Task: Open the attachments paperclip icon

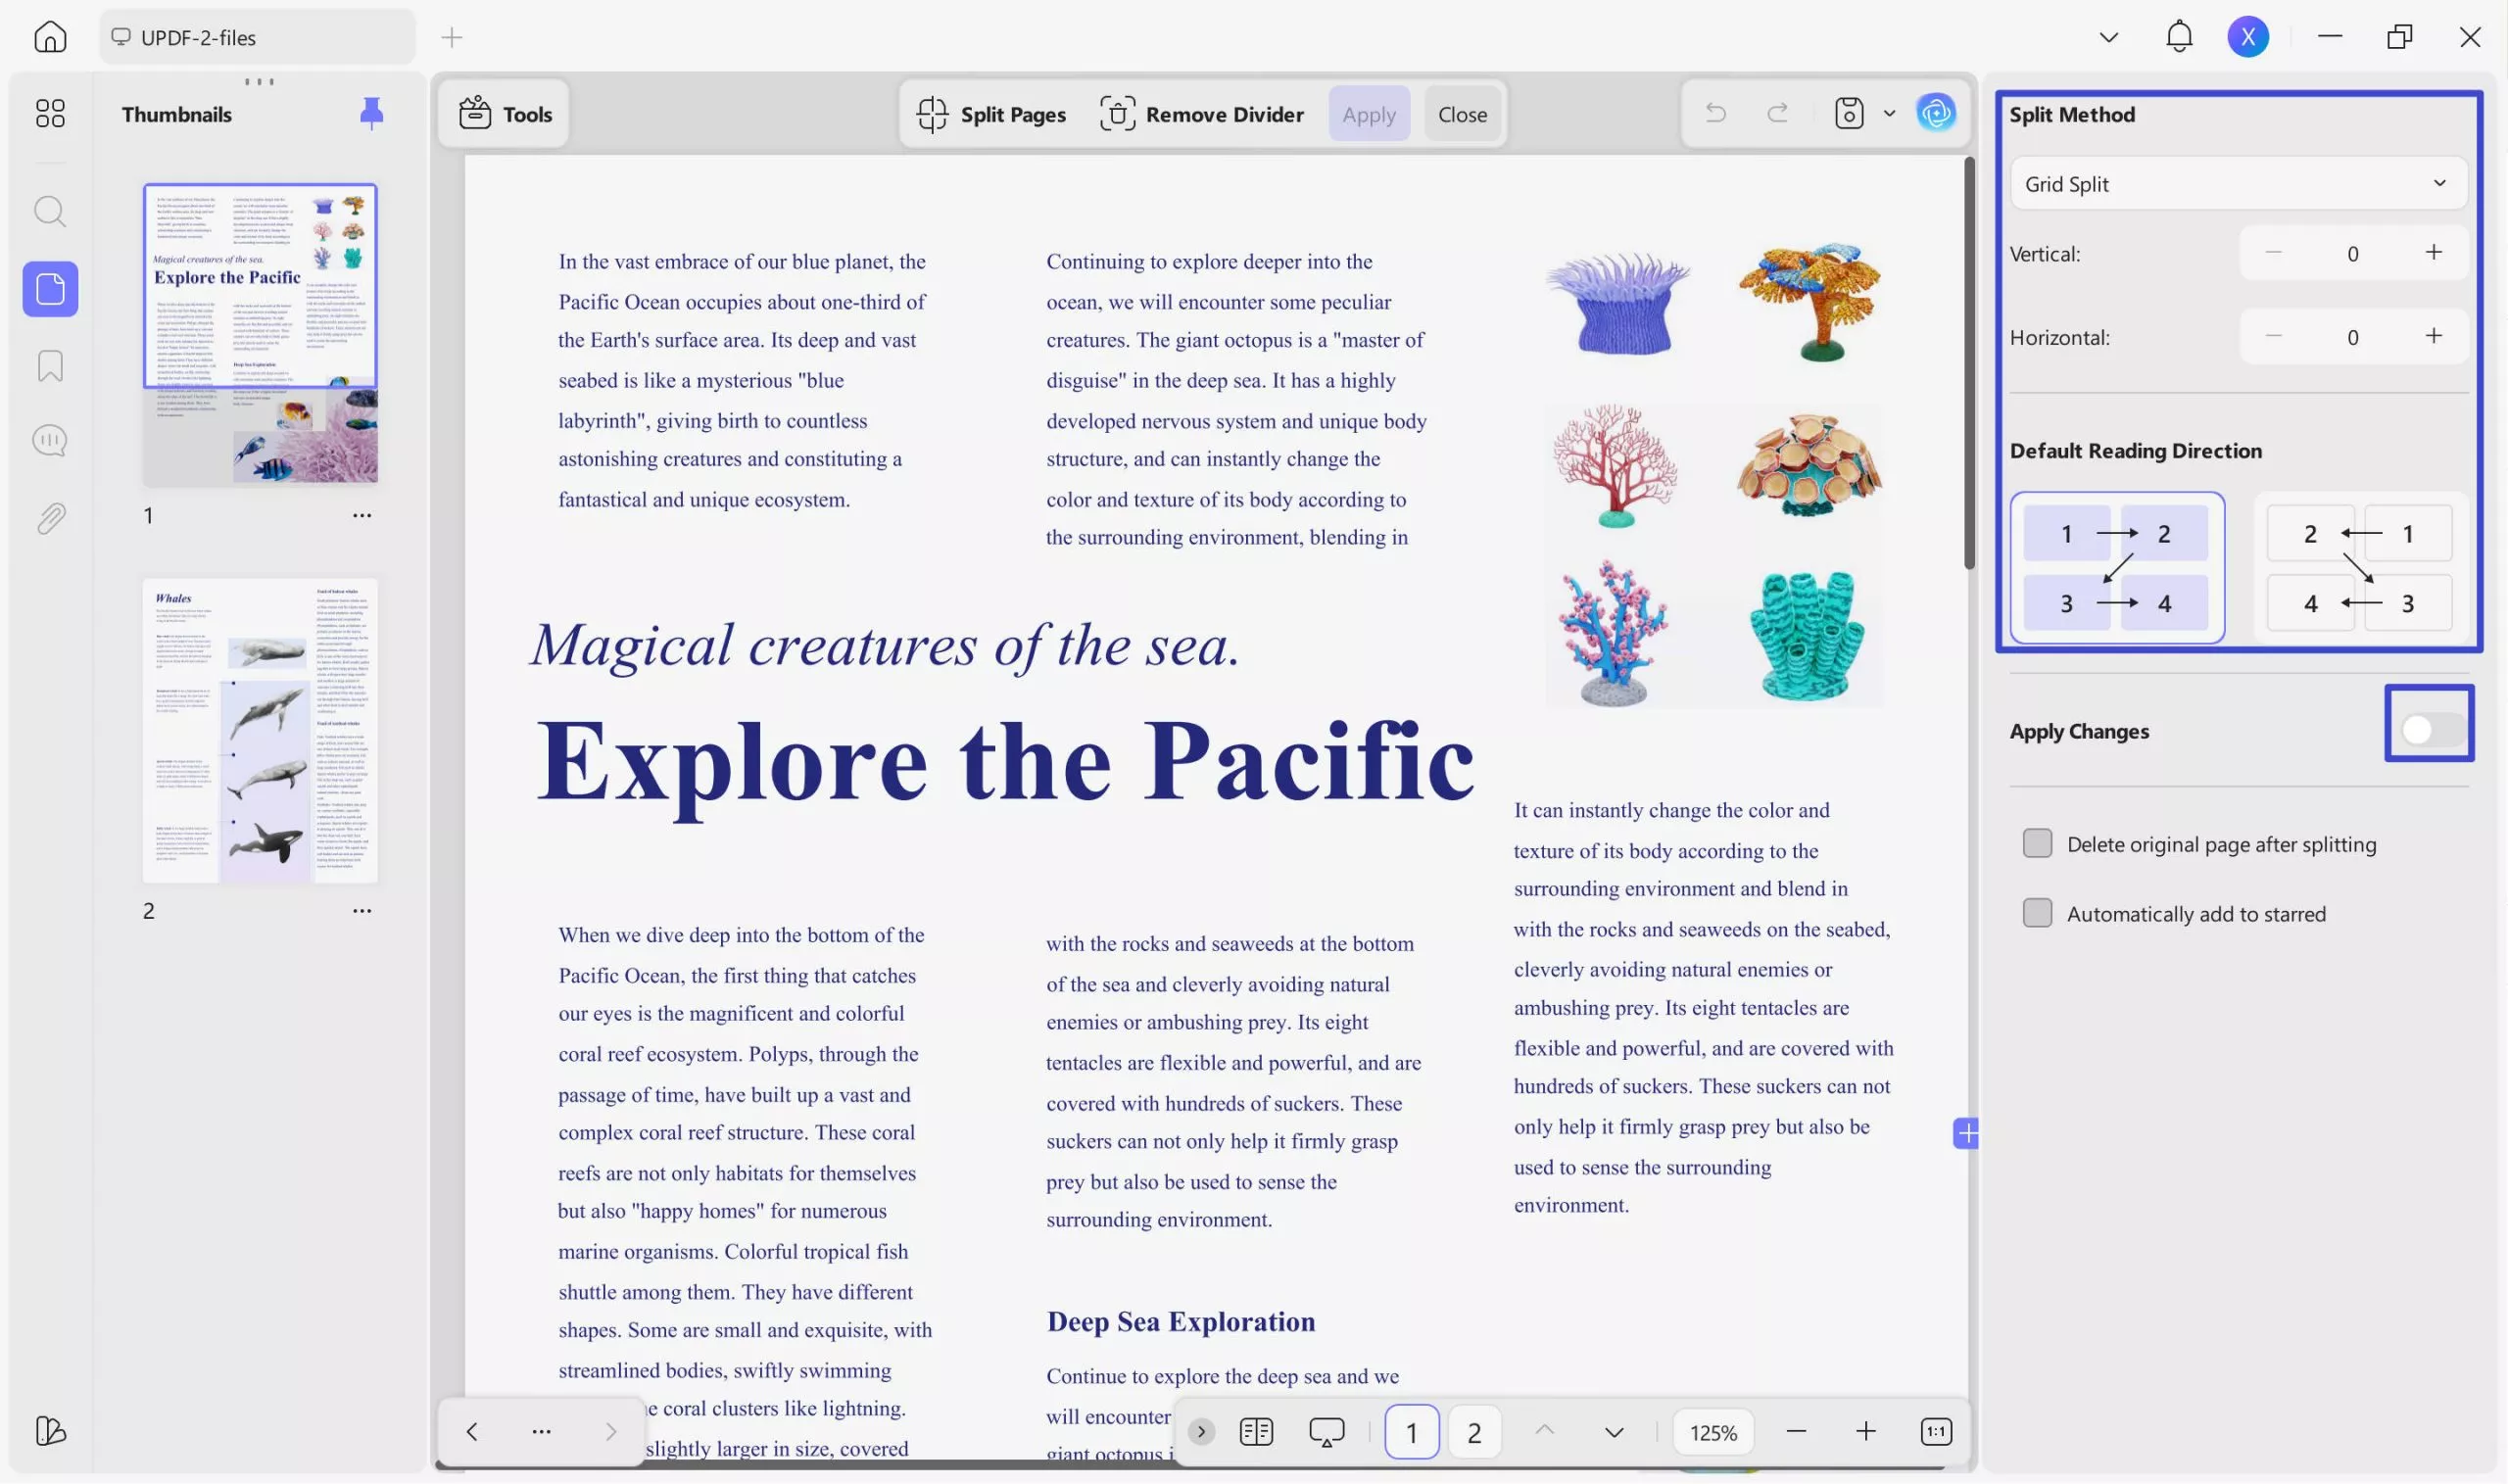Action: (50, 518)
